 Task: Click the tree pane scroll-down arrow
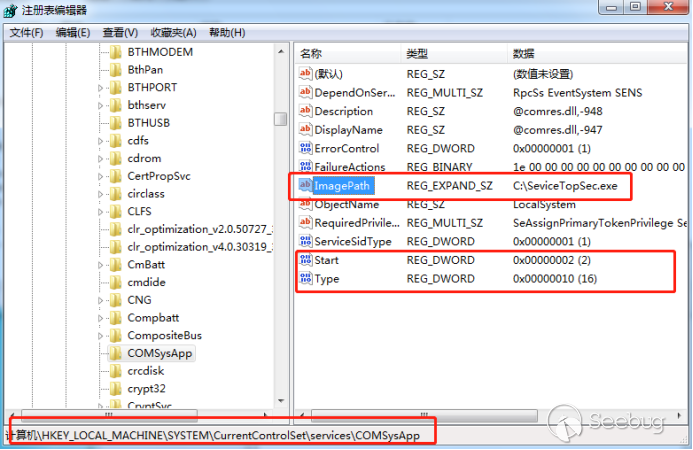(281, 400)
